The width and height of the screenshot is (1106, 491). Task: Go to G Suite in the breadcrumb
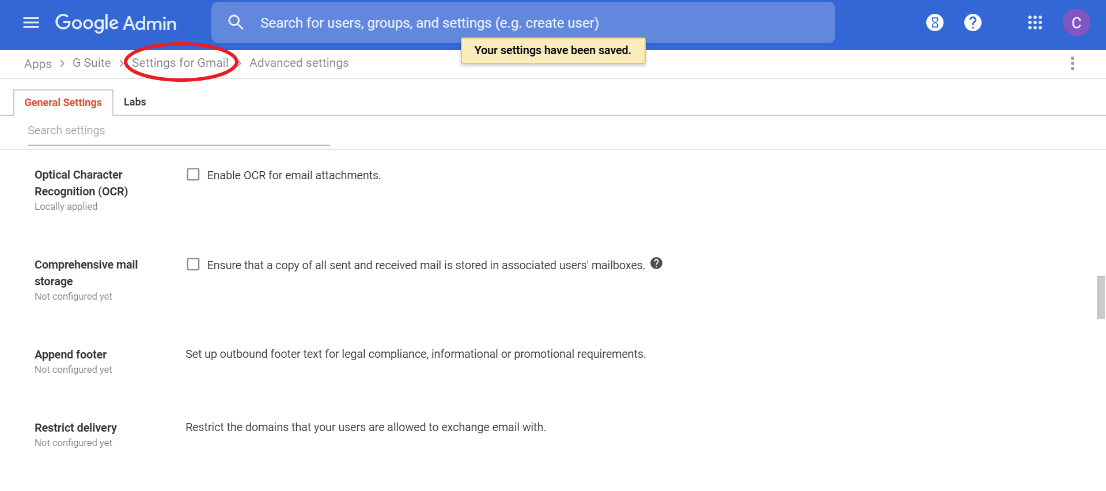[92, 63]
